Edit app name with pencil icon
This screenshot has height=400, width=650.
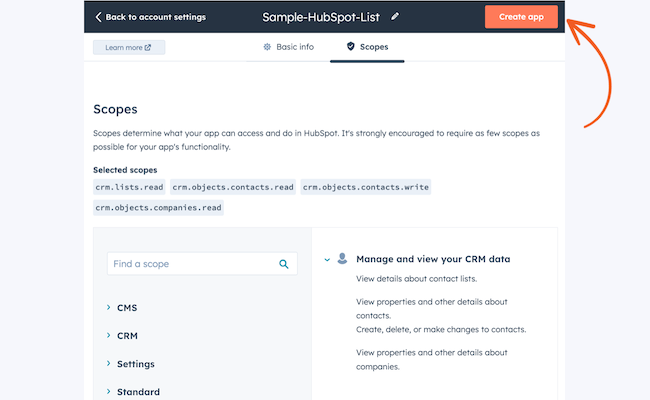coord(395,17)
